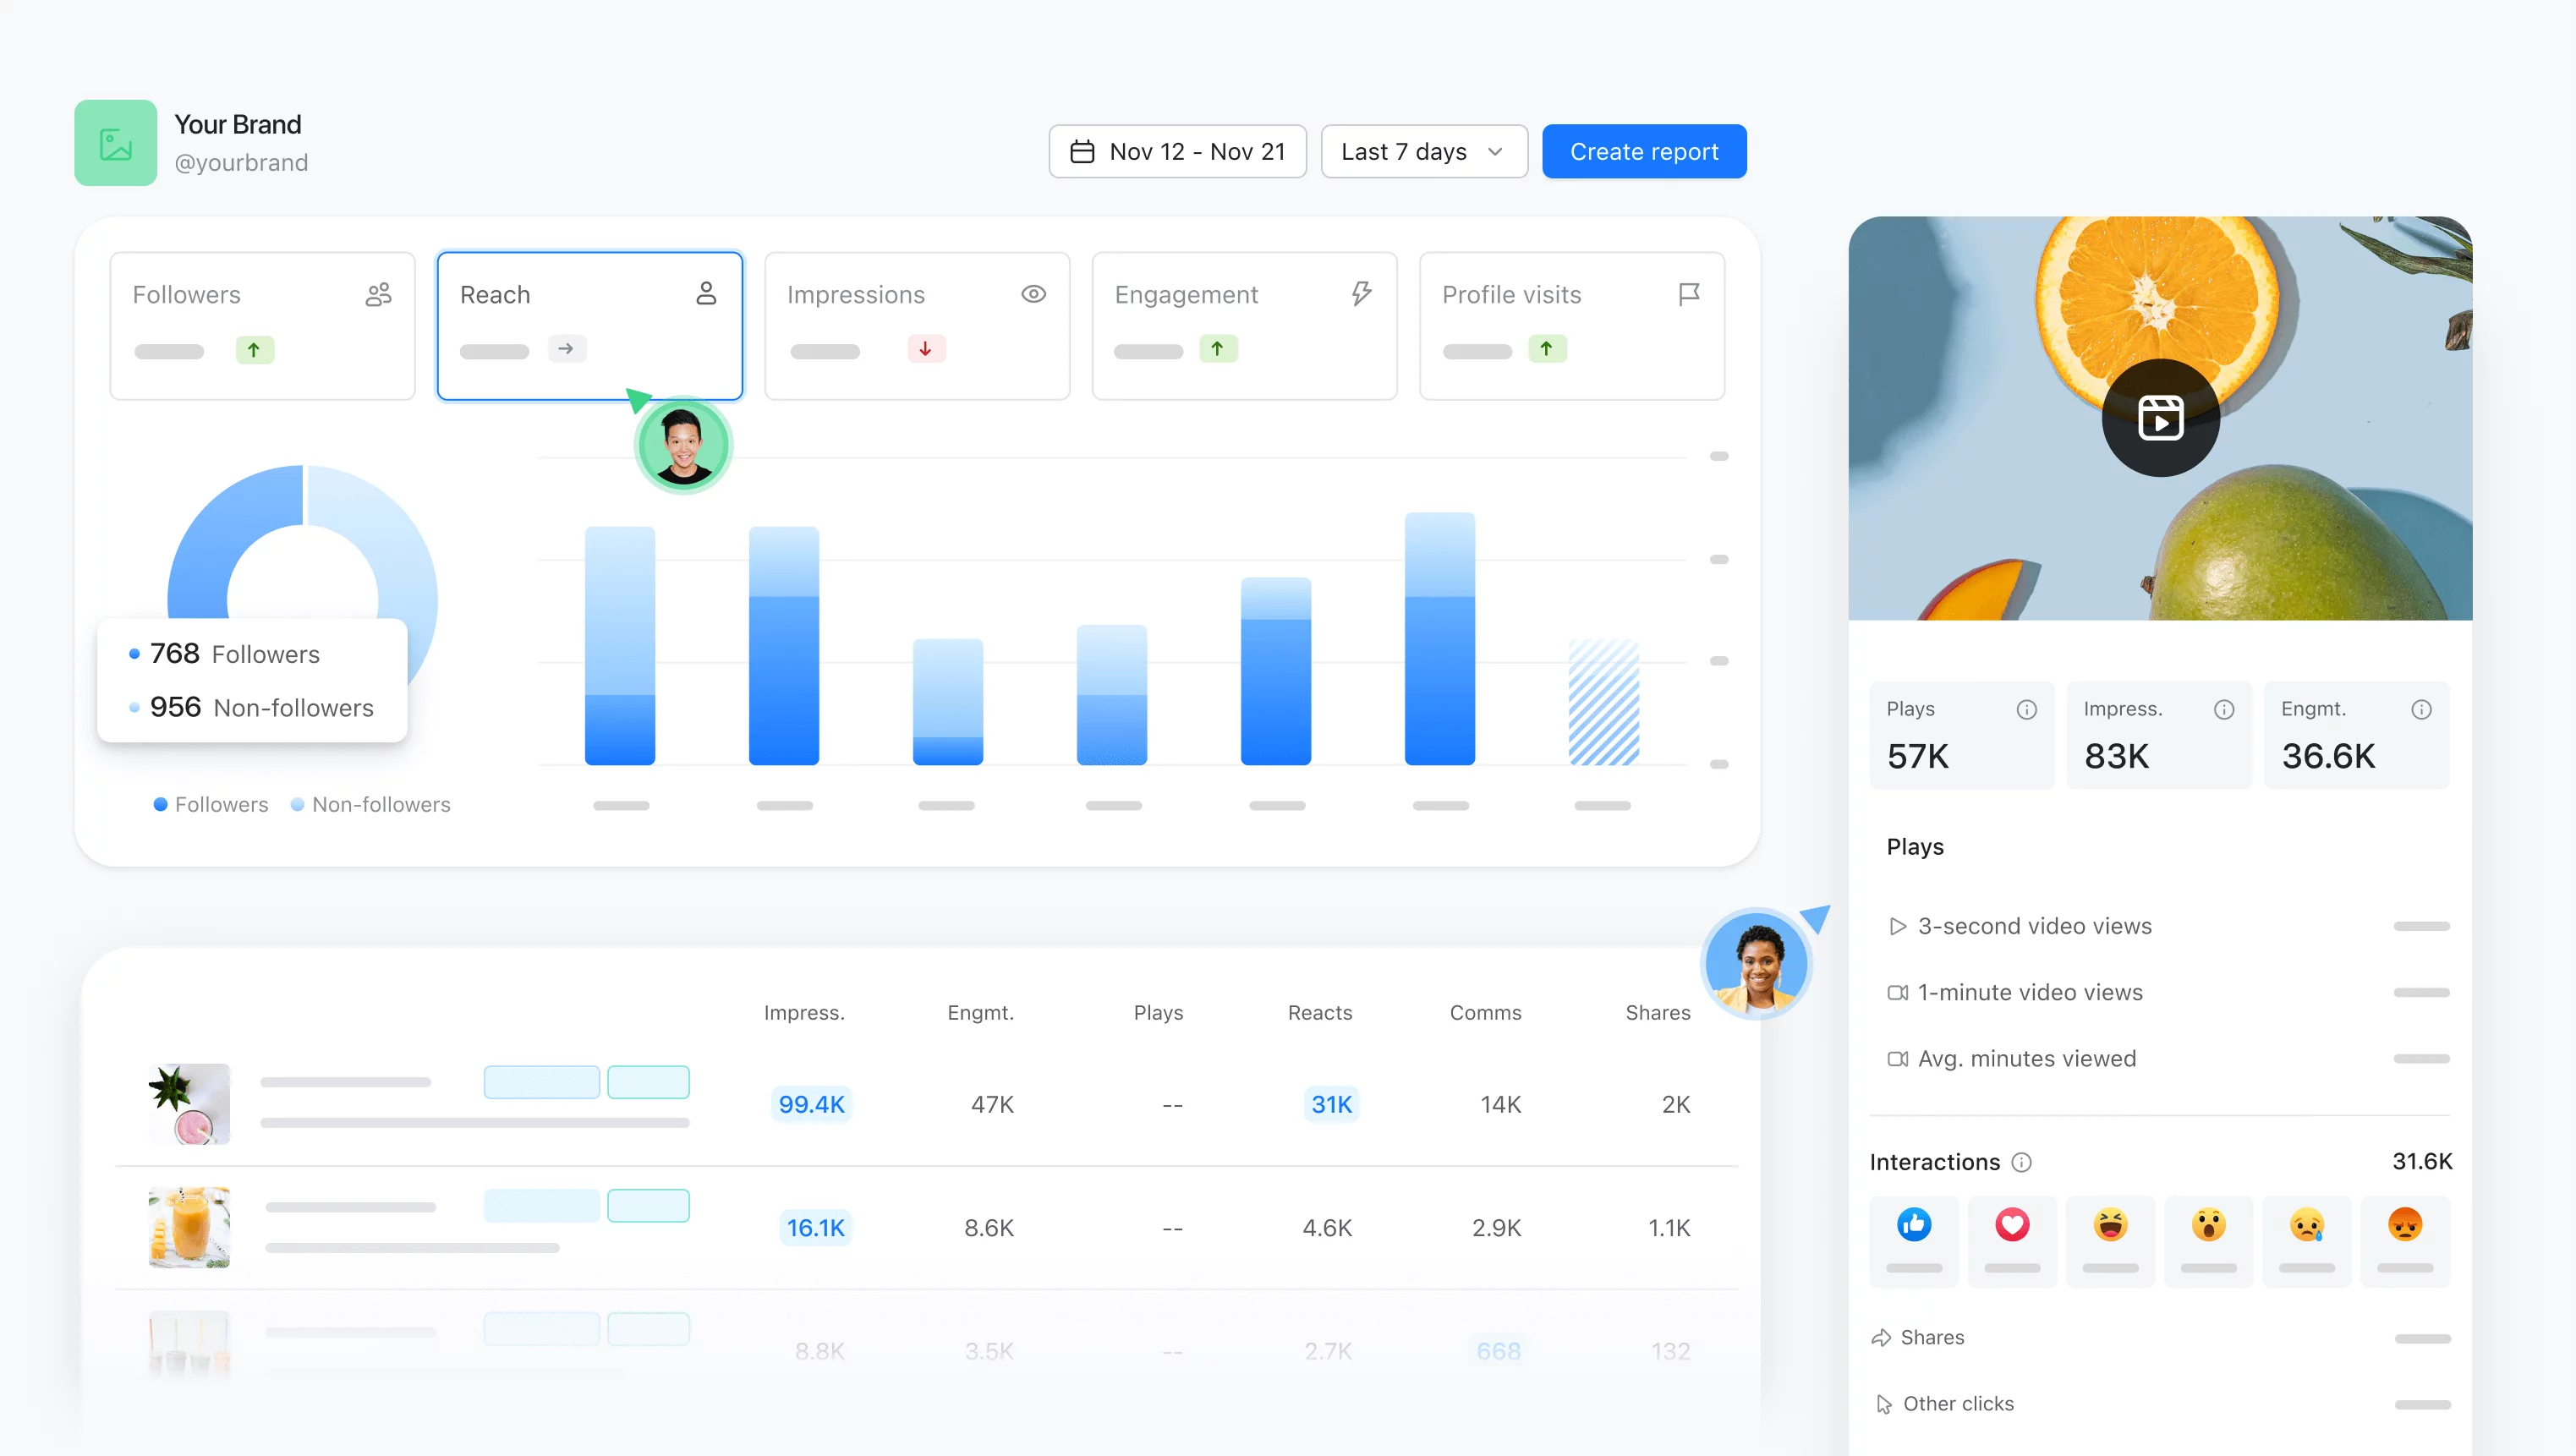
Task: Click the Reach tab to select it
Action: 589,324
